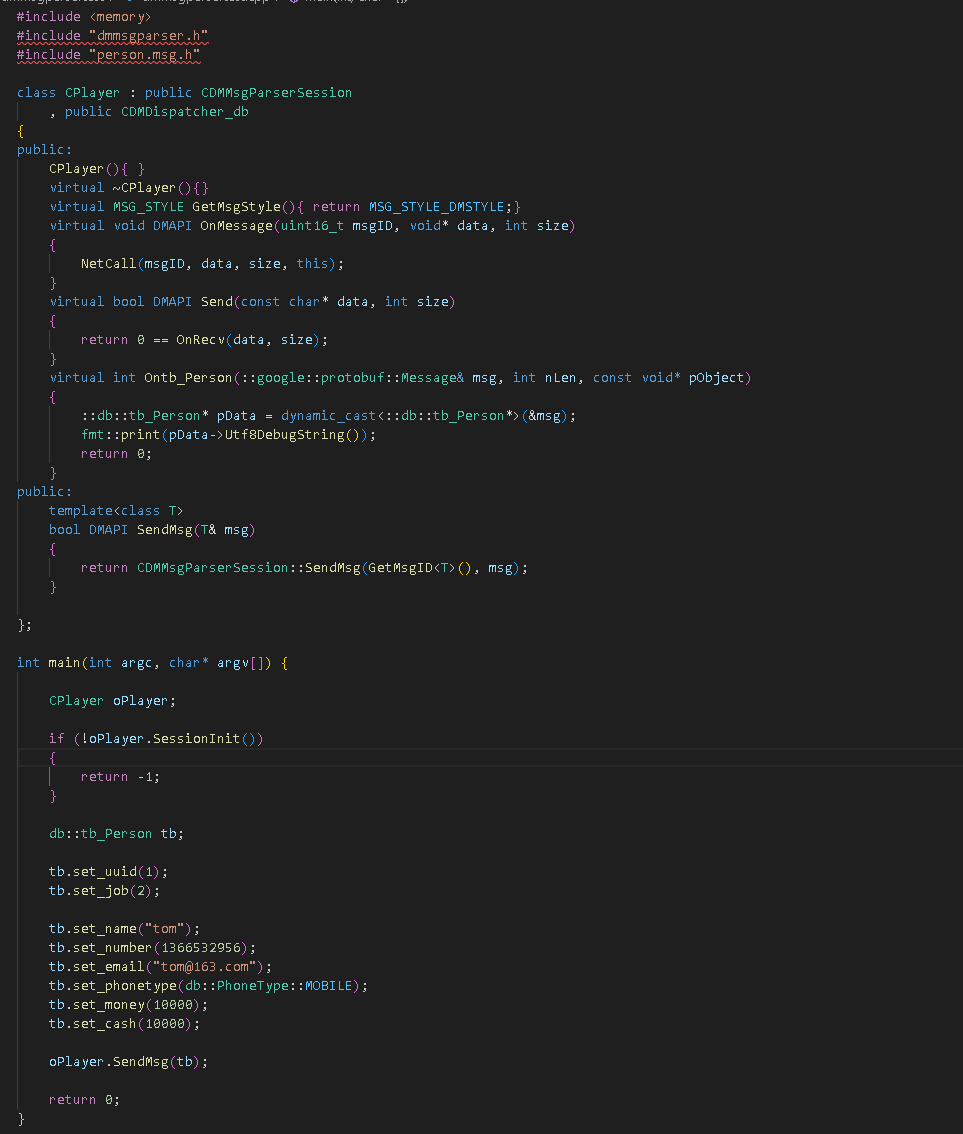Click CDMMsgParserSession in the return statement
963x1134 pixels.
[x=213, y=568]
